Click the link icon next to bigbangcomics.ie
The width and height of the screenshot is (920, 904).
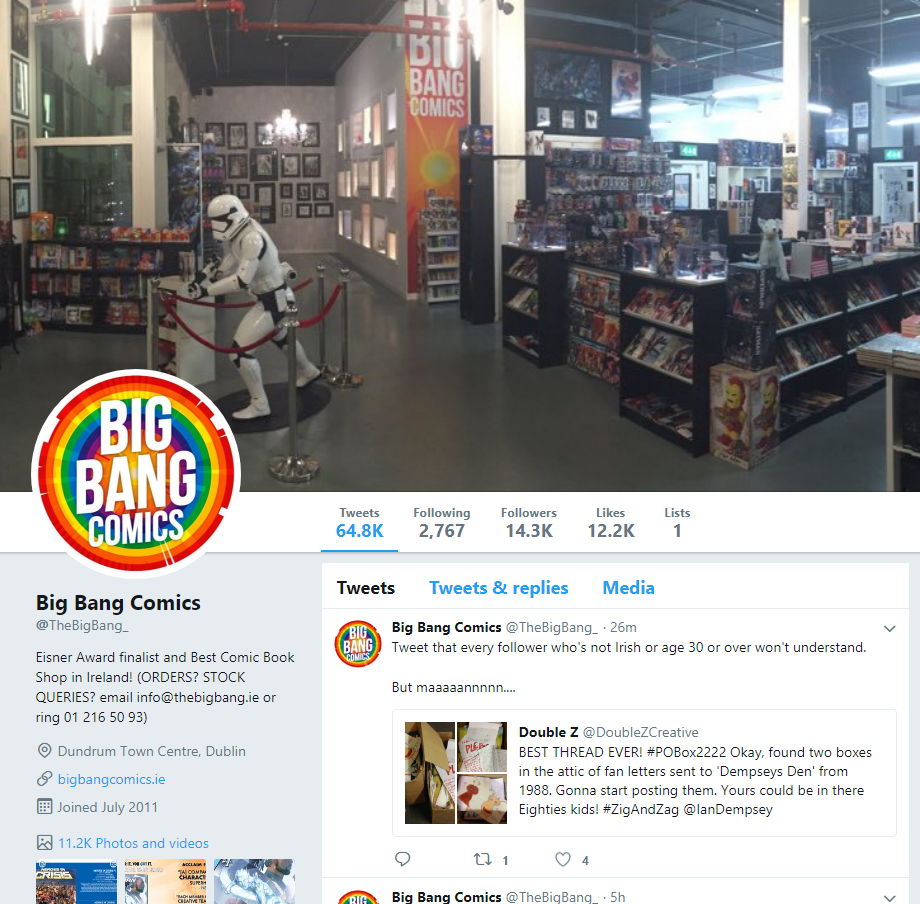coord(45,779)
